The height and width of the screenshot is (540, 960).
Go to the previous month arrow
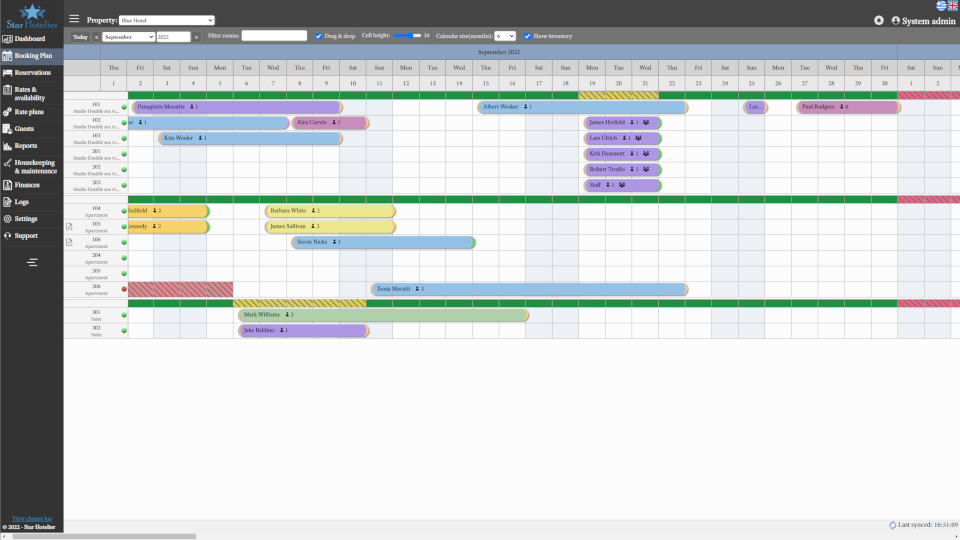(96, 37)
